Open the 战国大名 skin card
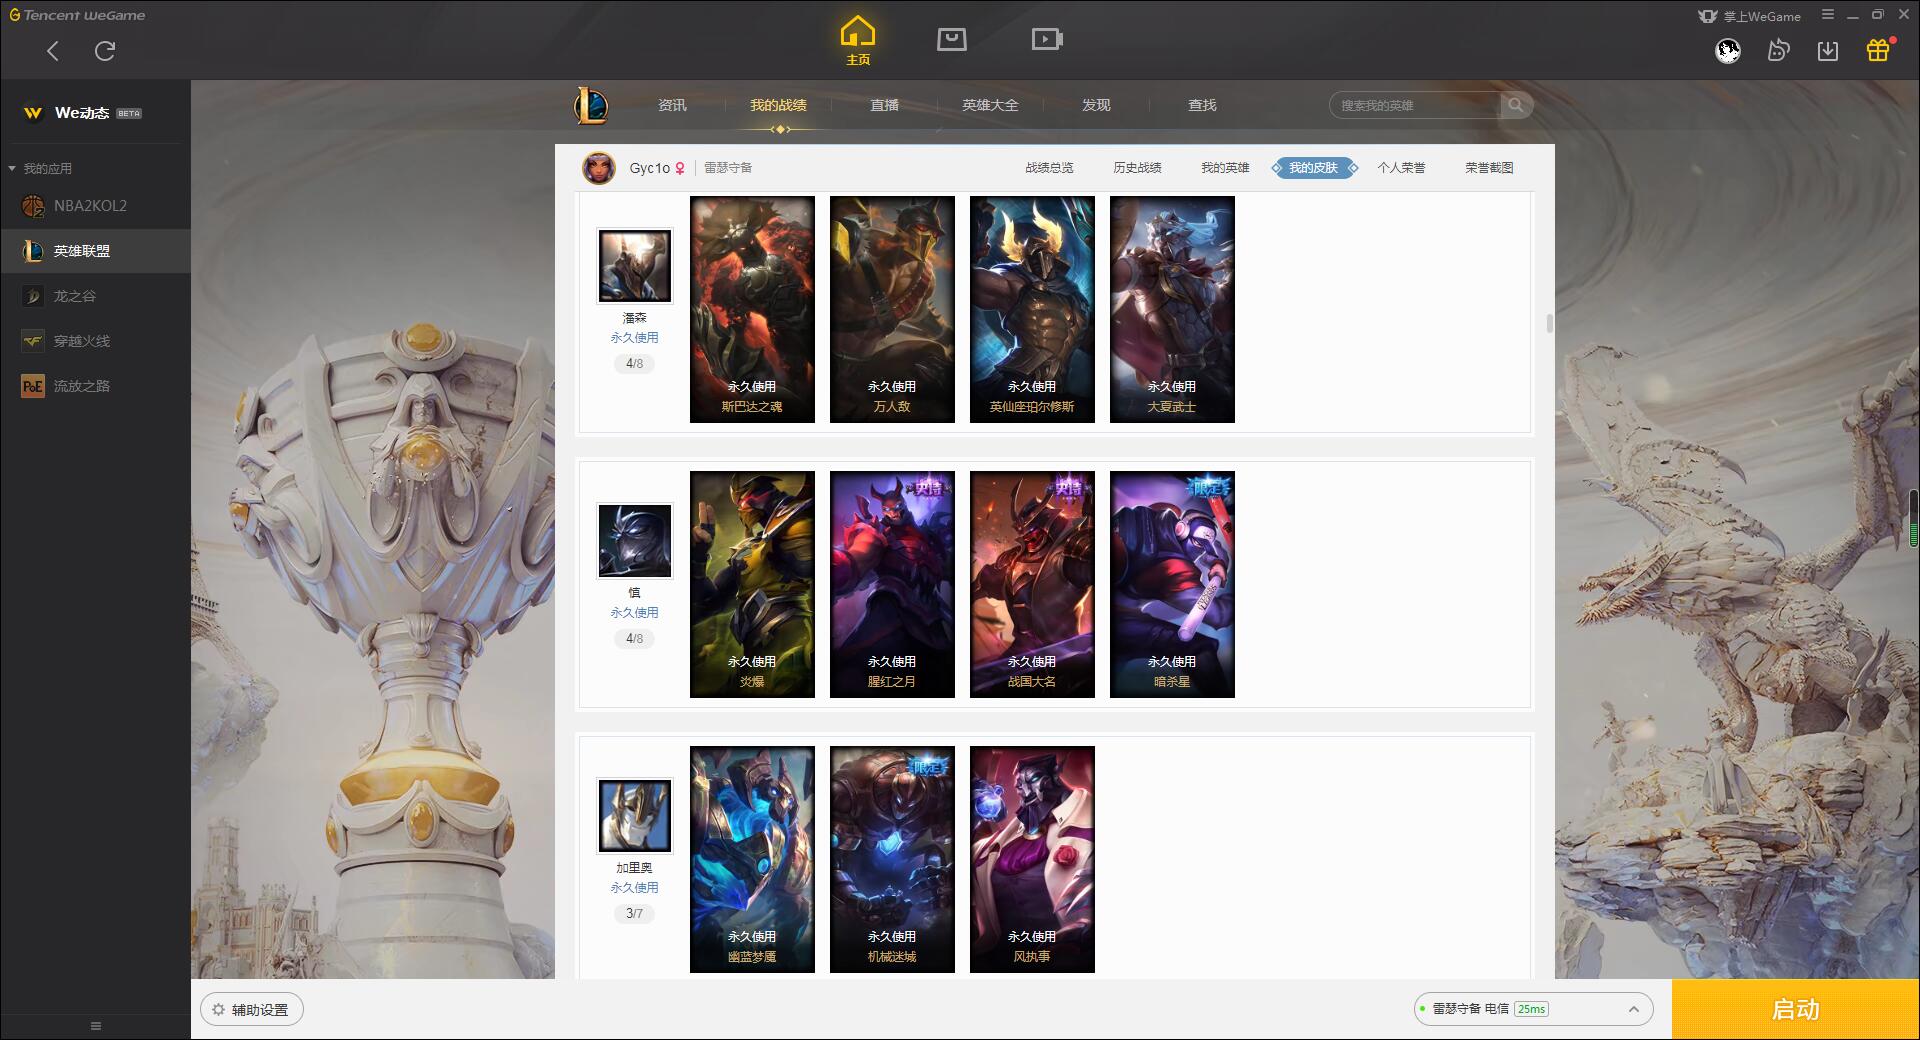Image resolution: width=1920 pixels, height=1040 pixels. (1032, 584)
